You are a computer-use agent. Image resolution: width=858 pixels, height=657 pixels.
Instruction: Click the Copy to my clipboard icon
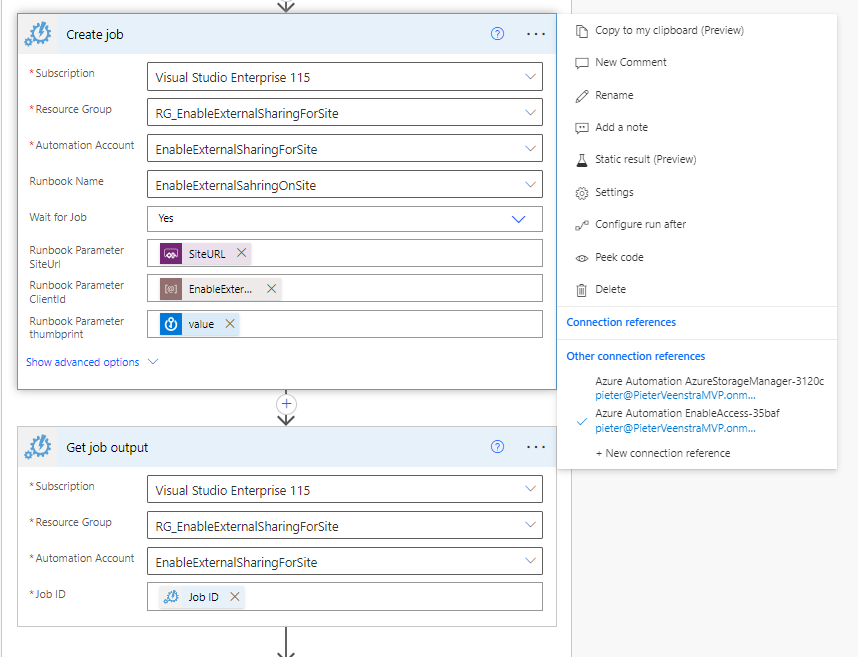click(582, 31)
